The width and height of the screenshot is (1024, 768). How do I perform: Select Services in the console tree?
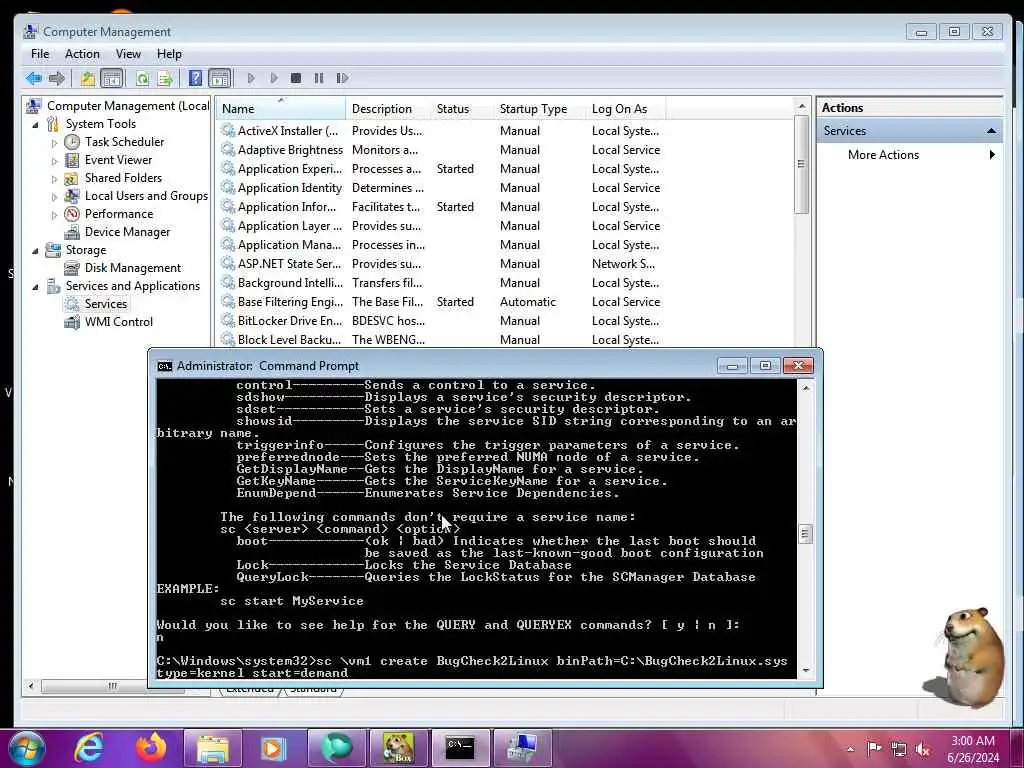(106, 304)
